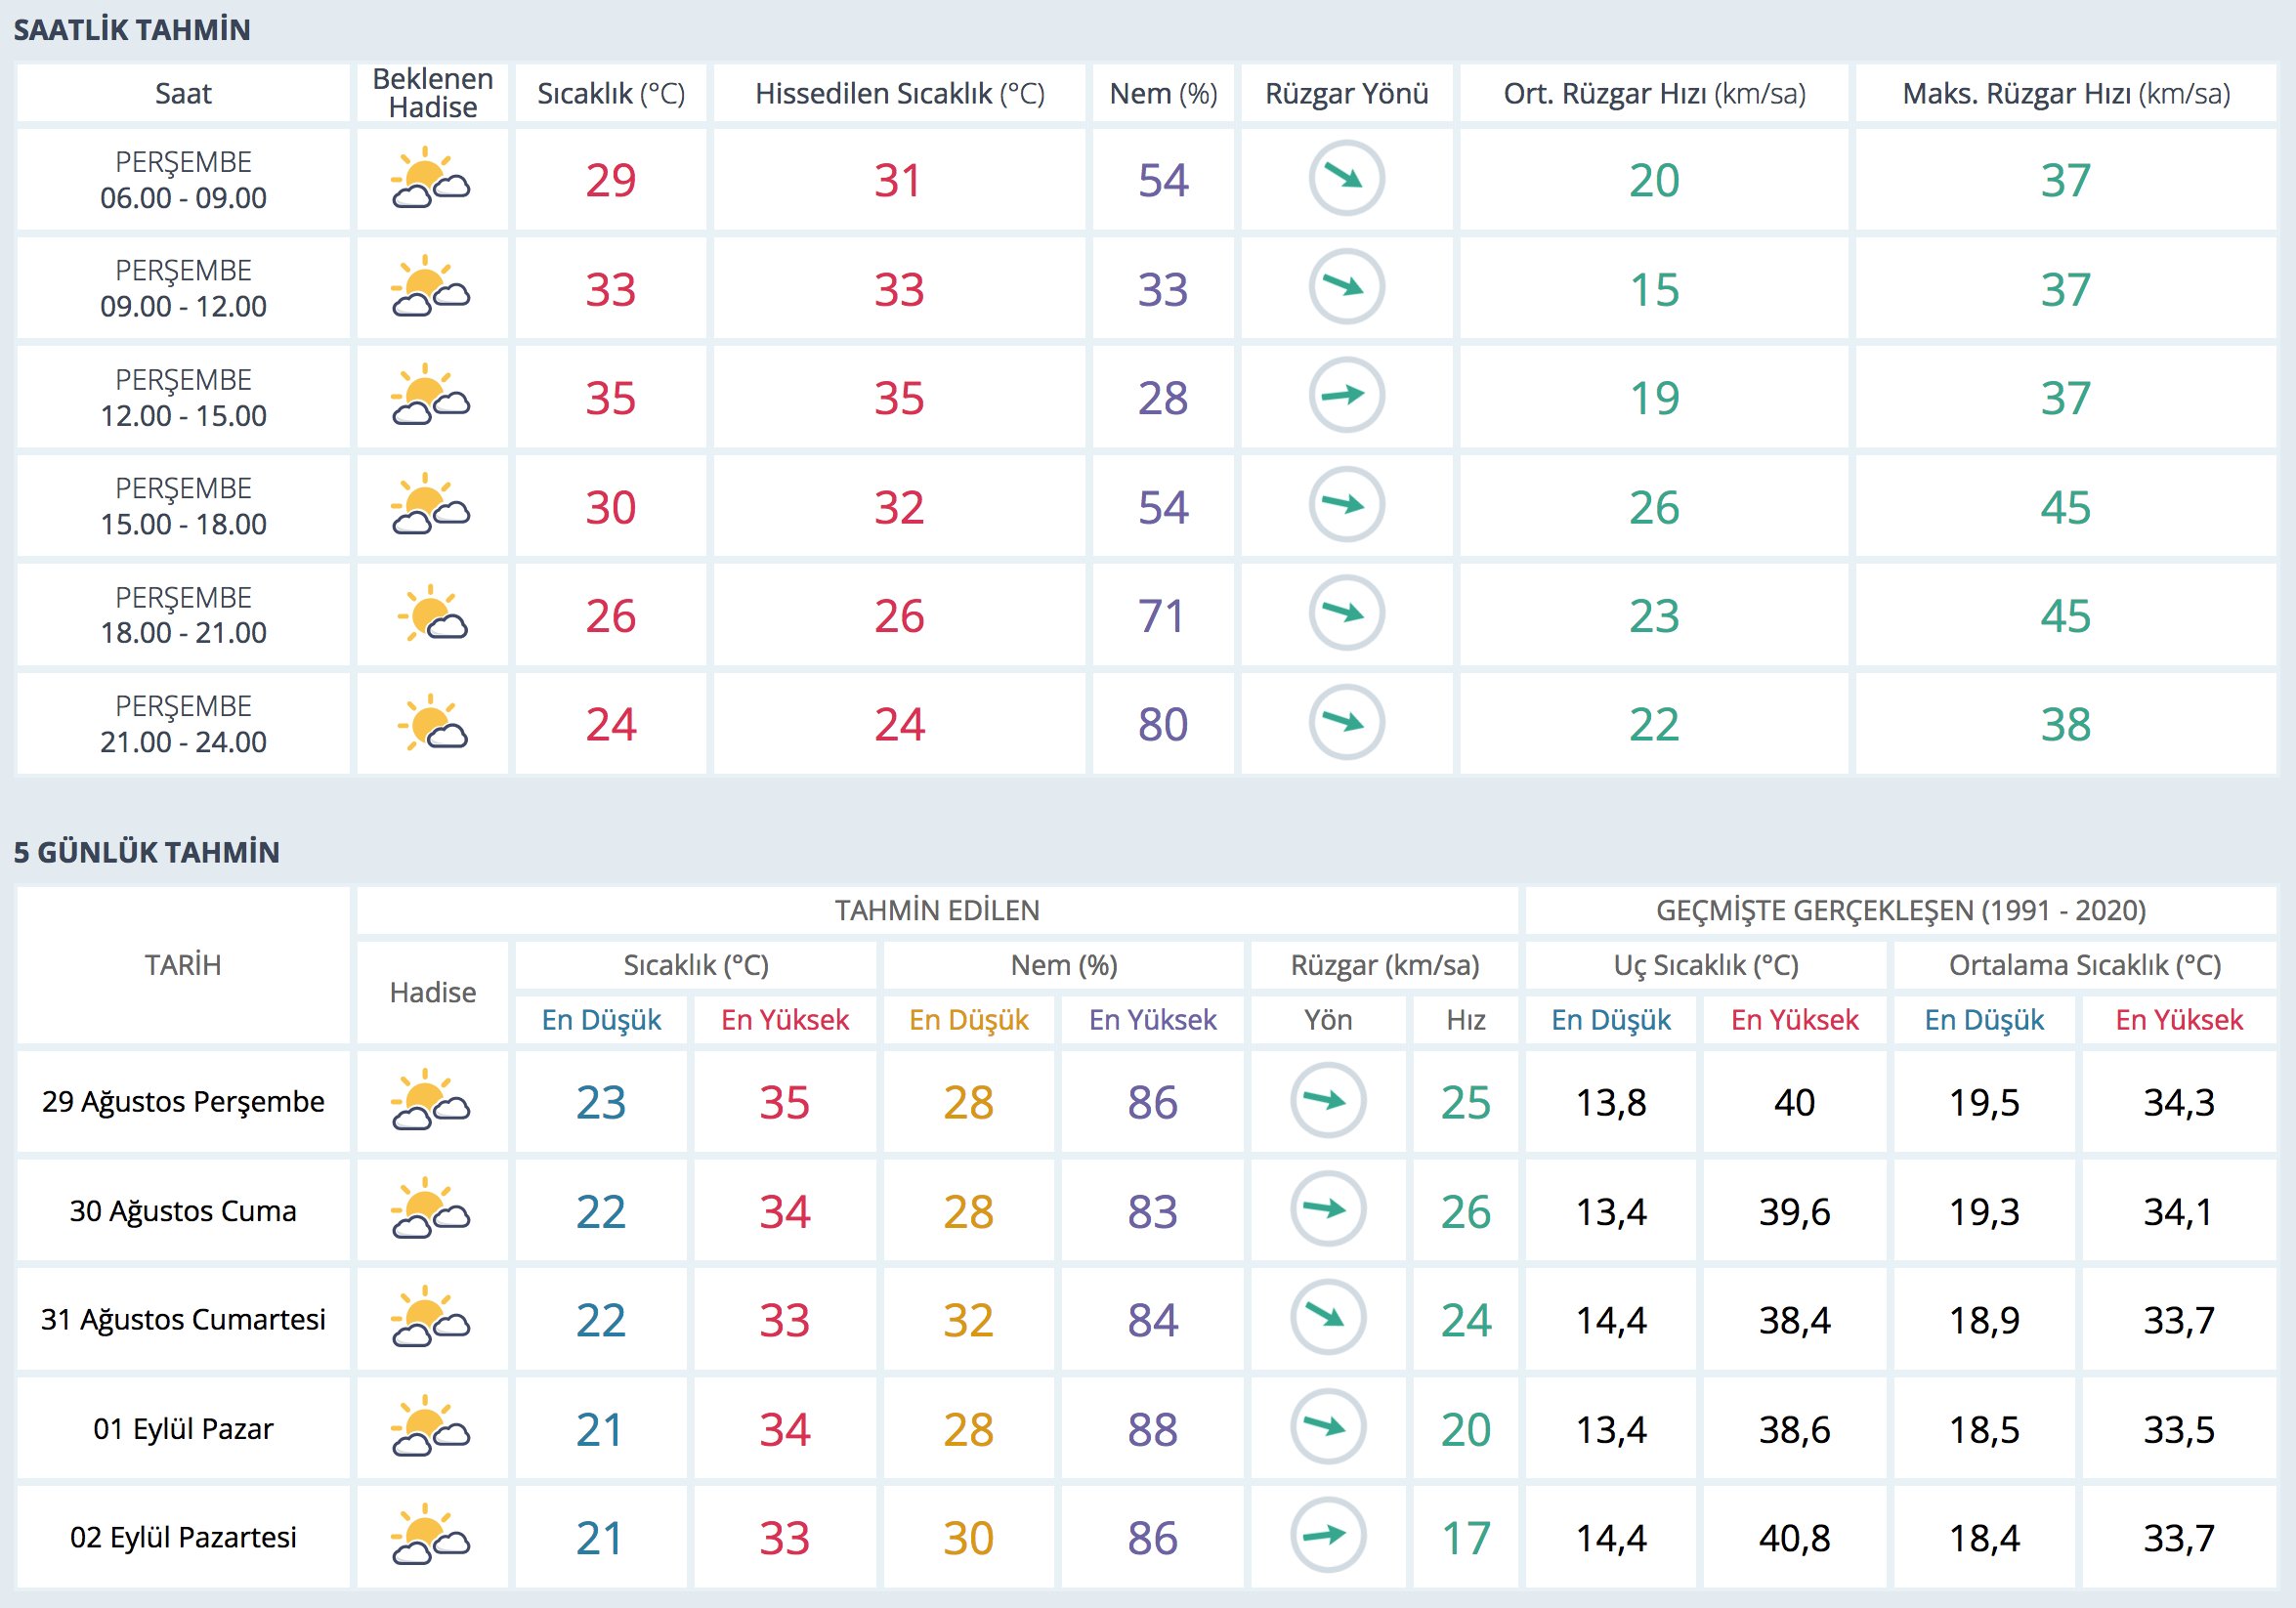The width and height of the screenshot is (2296, 1608).
Task: Click the 31 Ağustos Cumartesi date cell
Action: pyautogui.click(x=183, y=1319)
